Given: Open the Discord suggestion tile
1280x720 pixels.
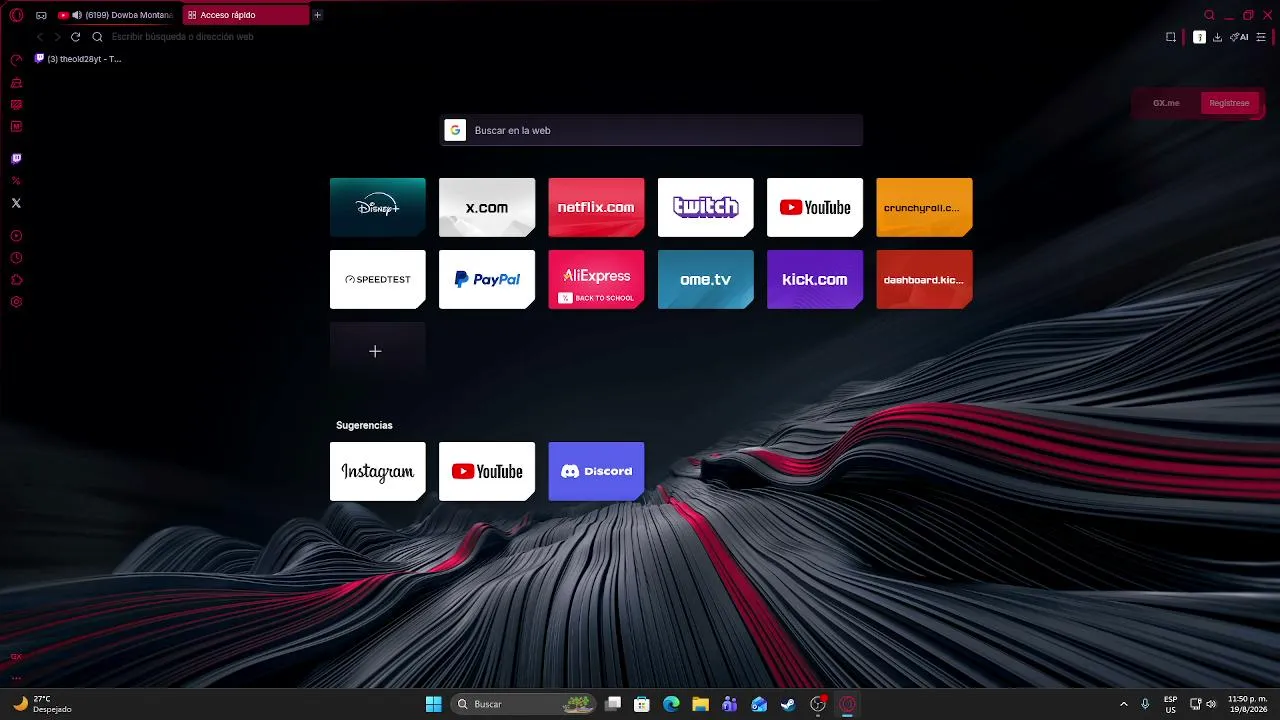Looking at the screenshot, I should pos(596,471).
